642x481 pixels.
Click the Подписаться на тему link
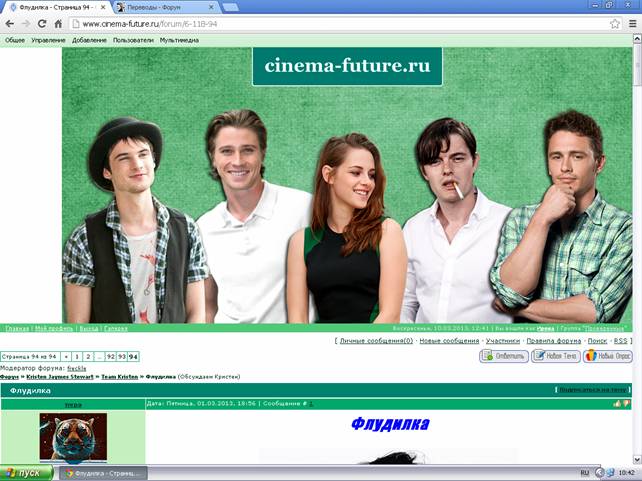[593, 390]
